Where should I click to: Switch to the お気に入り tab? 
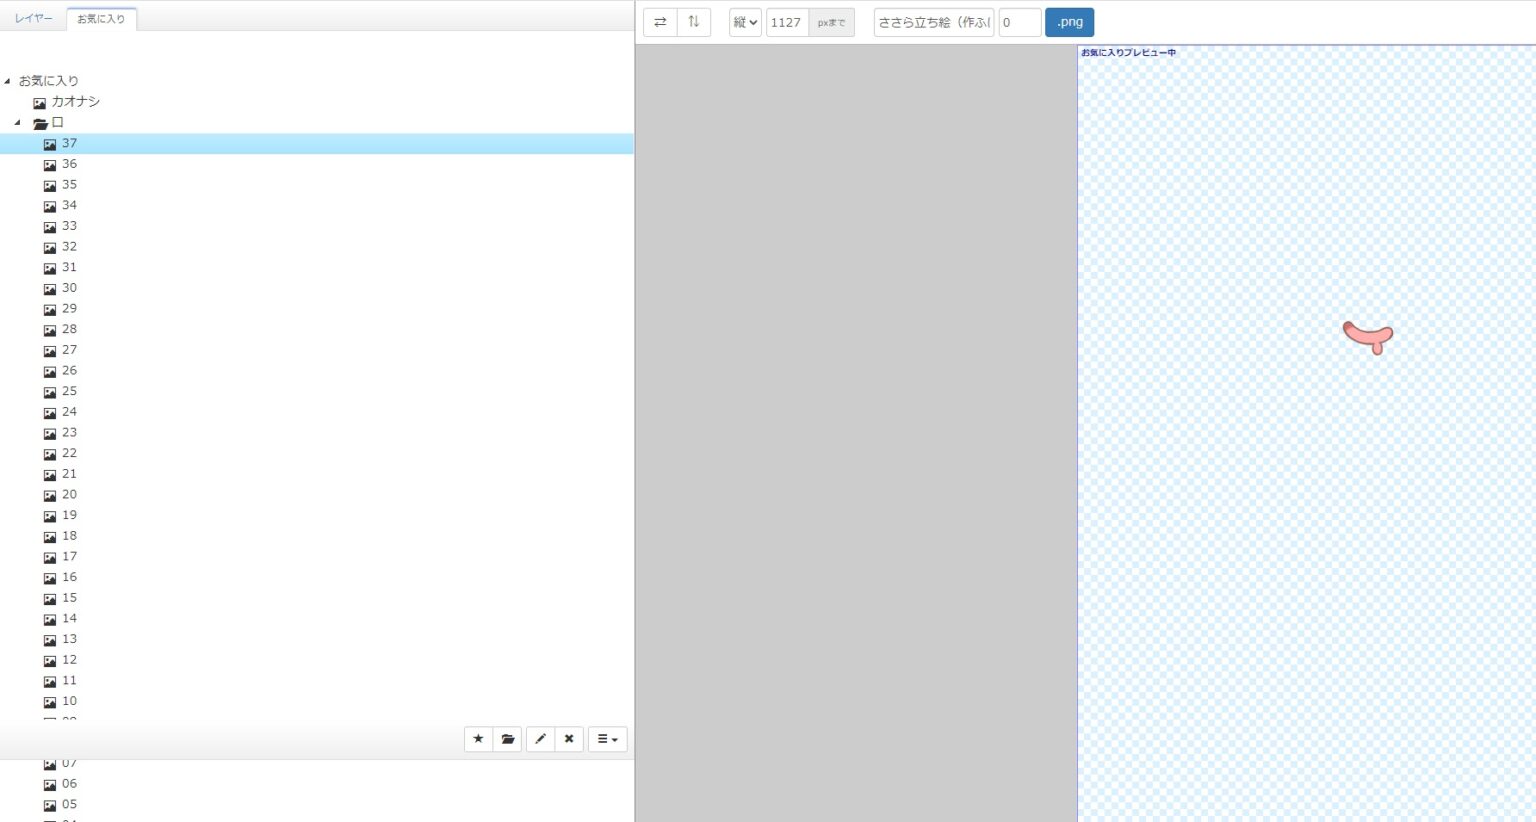[99, 17]
